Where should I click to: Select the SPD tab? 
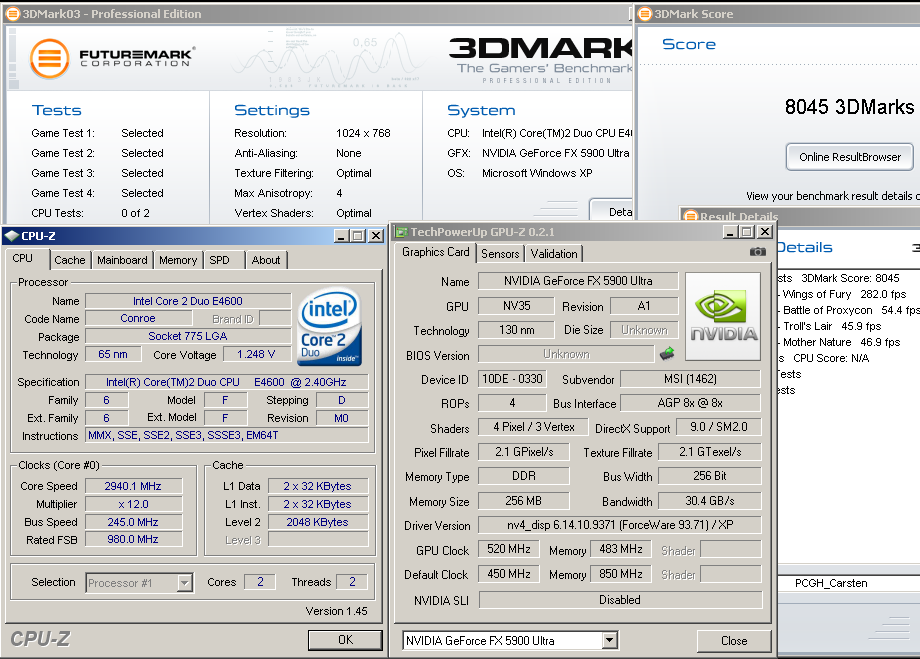[x=219, y=260]
